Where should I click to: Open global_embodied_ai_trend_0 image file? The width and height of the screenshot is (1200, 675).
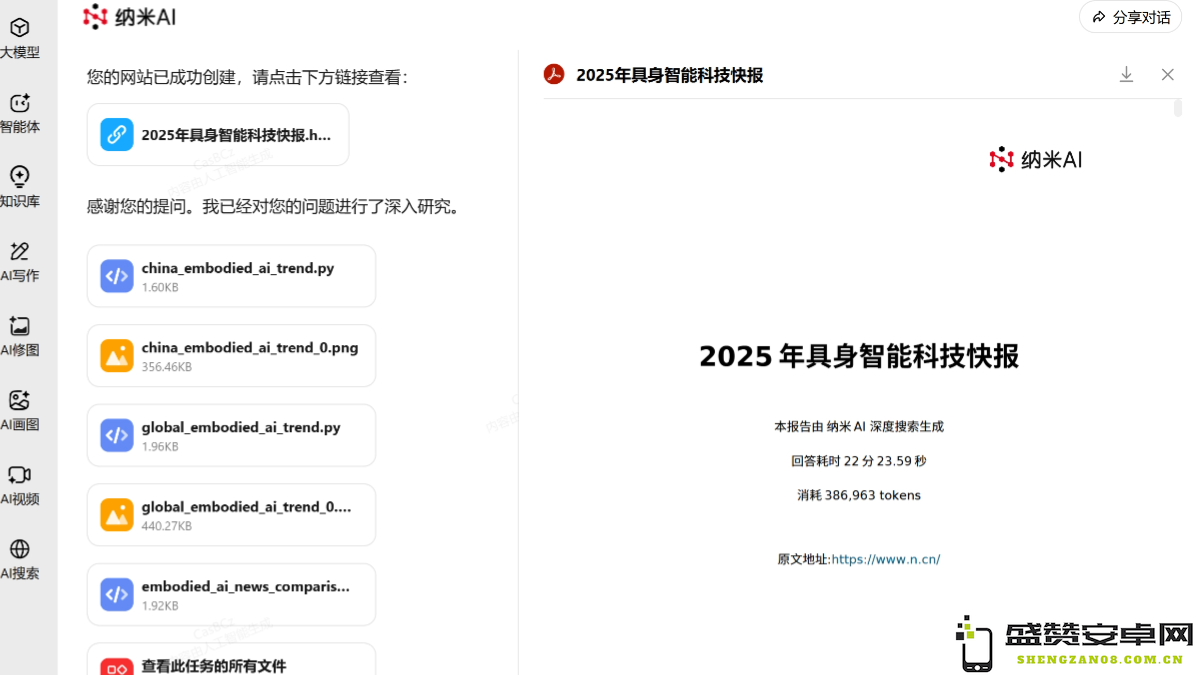[231, 515]
